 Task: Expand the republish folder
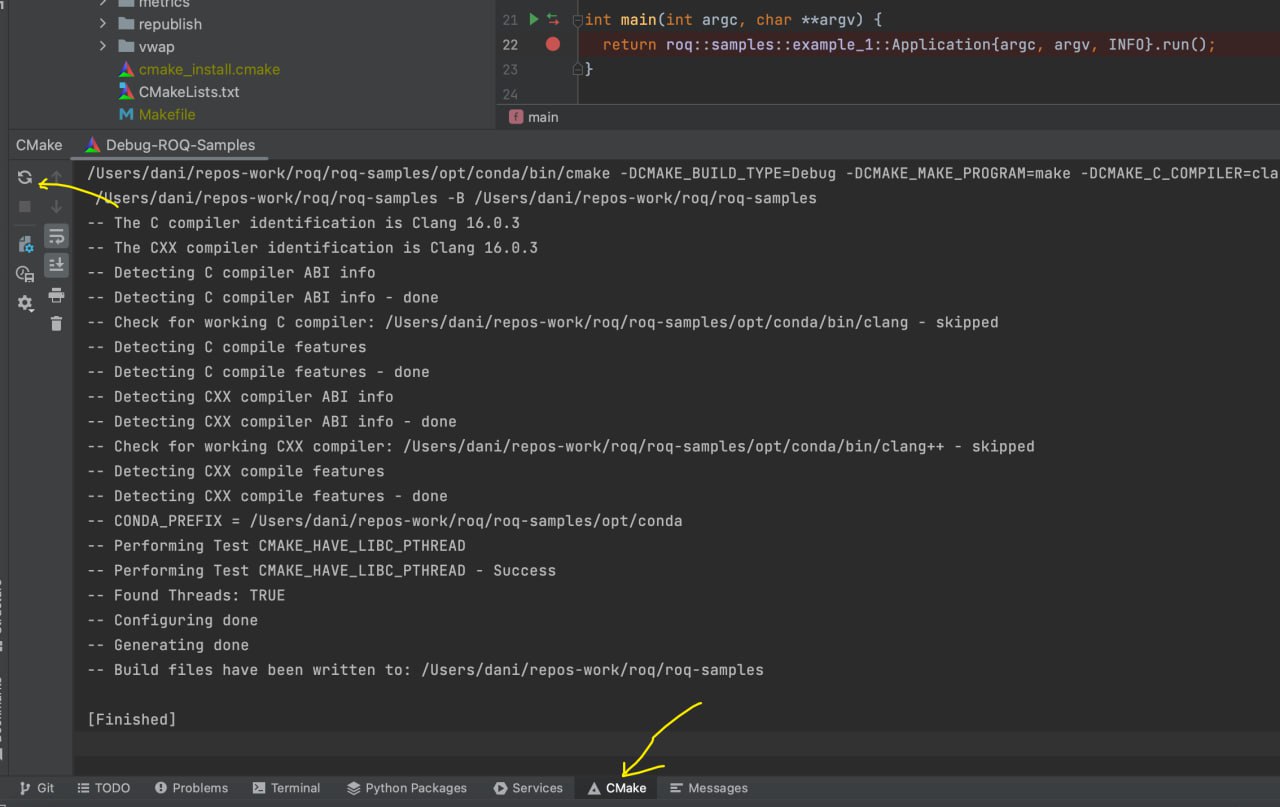pyautogui.click(x=103, y=24)
